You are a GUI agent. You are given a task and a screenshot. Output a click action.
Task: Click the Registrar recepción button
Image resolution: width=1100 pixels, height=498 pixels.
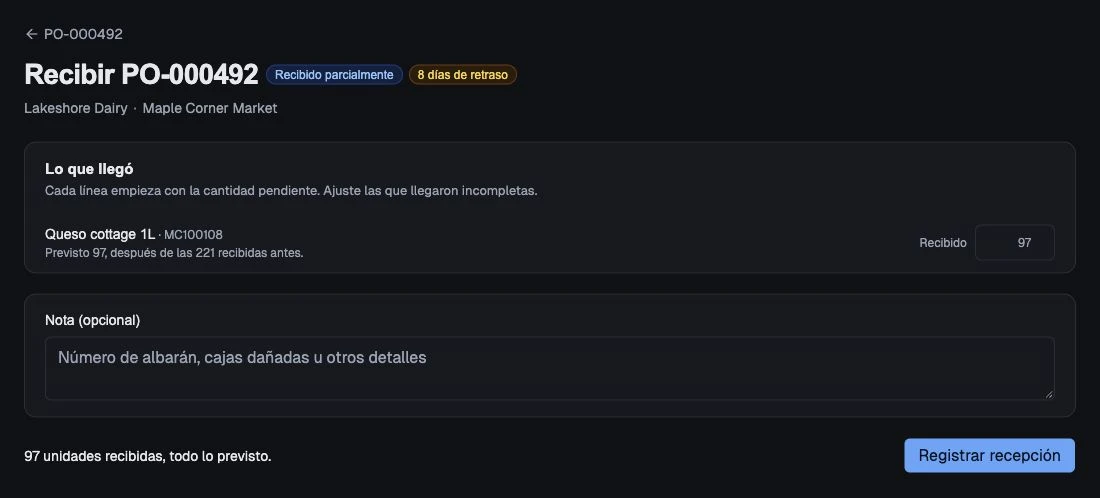(989, 456)
